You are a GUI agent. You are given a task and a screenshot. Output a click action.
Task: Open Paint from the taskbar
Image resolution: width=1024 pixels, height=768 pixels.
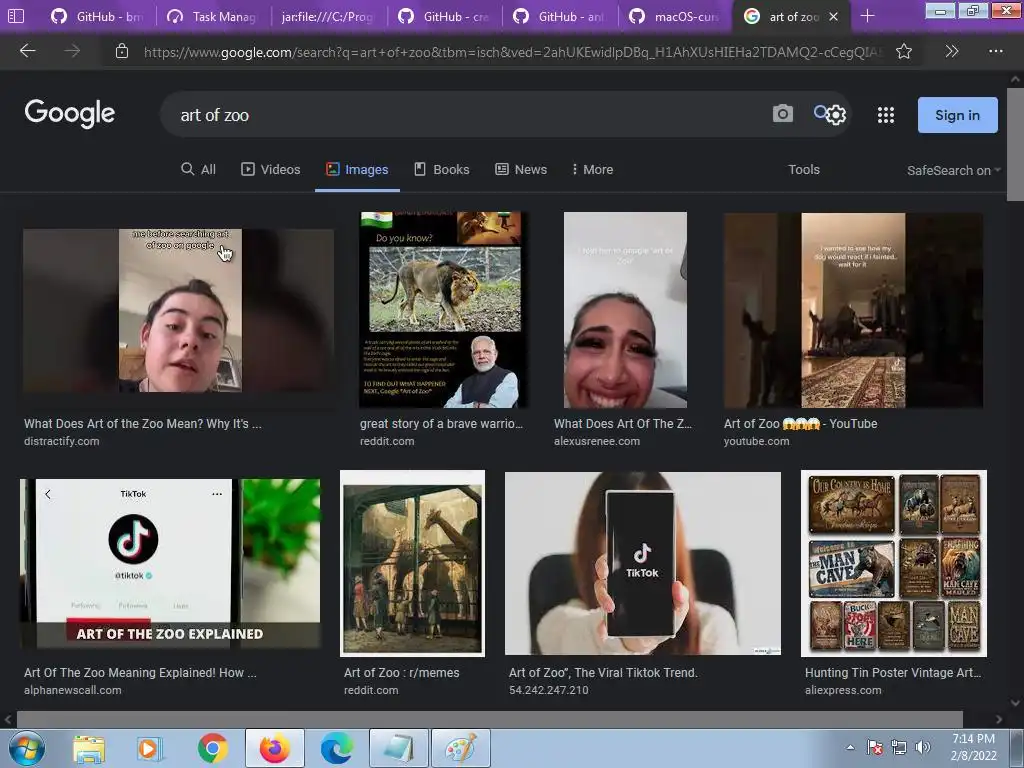461,748
